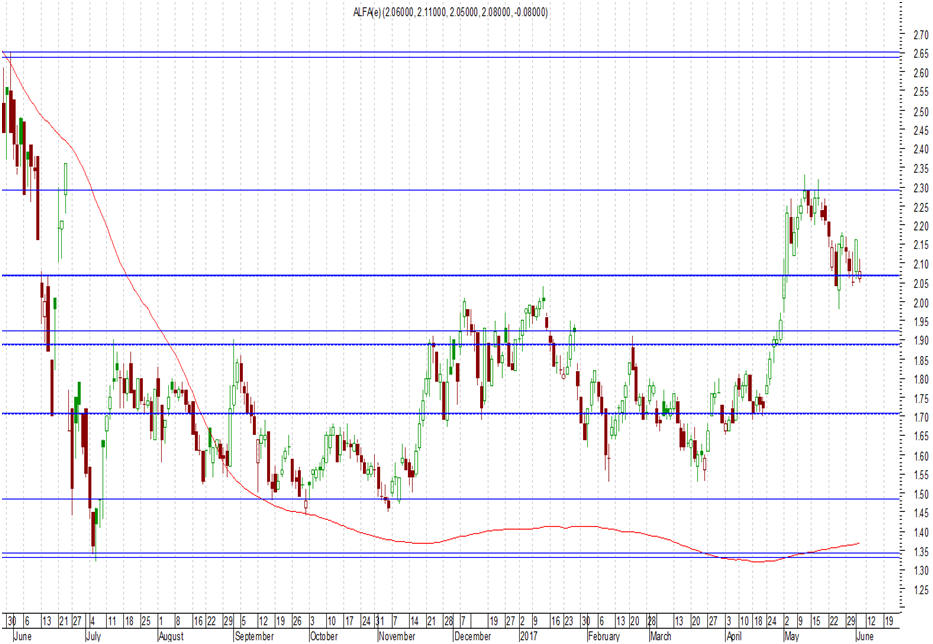The height and width of the screenshot is (644, 933).
Task: Click the 1.75 price axis label
Action: pyautogui.click(x=921, y=398)
